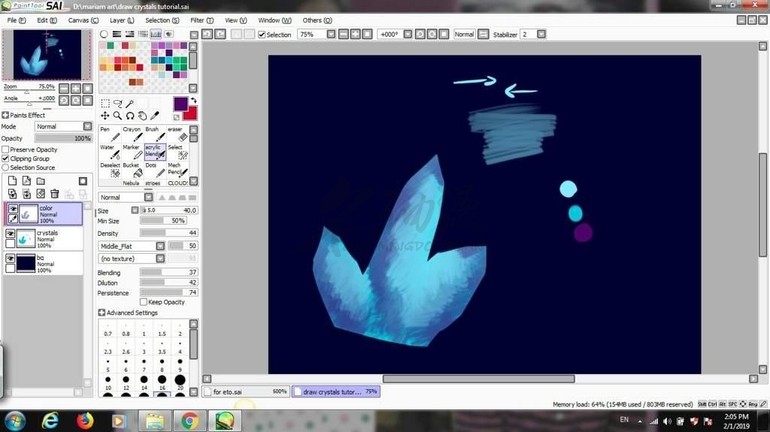Hide the crystals layer with eye icon
The image size is (770, 432).
(11, 232)
